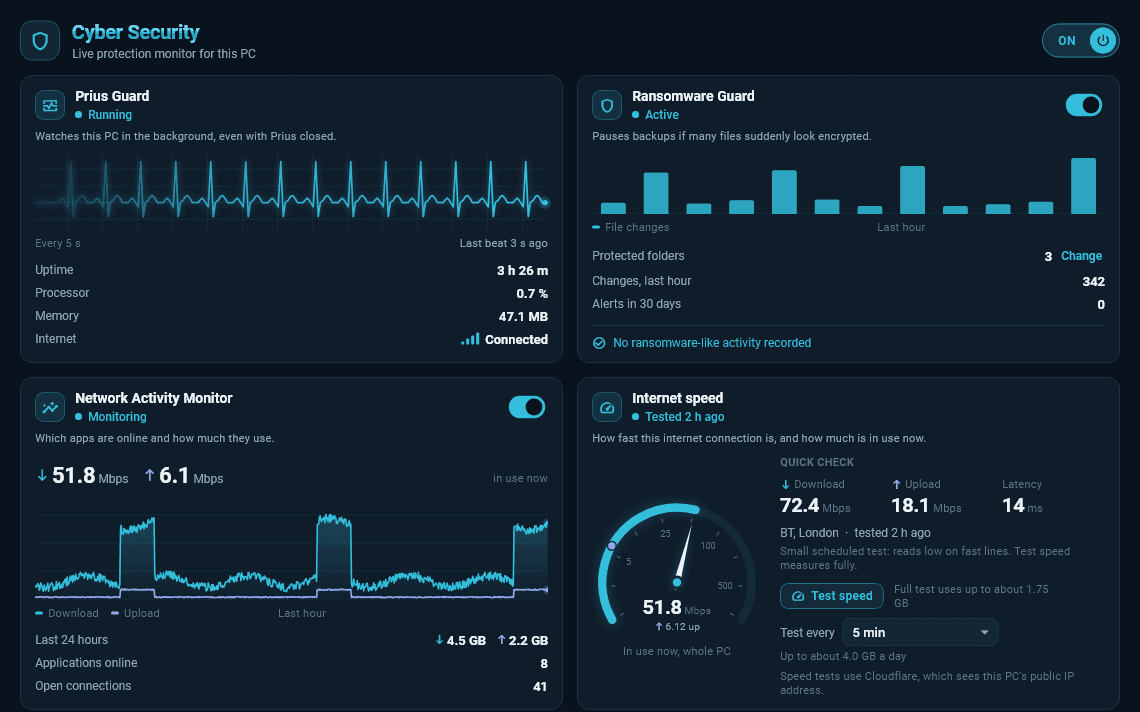Click the "342" changes last hour value
1140x712 pixels.
(1093, 281)
